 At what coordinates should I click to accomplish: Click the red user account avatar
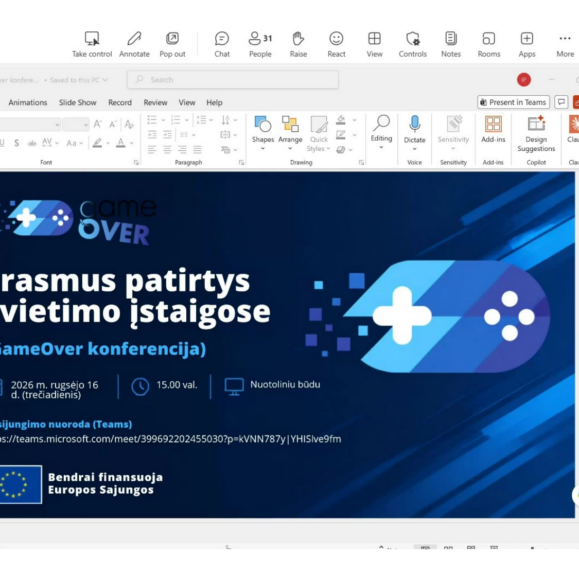coord(524,80)
